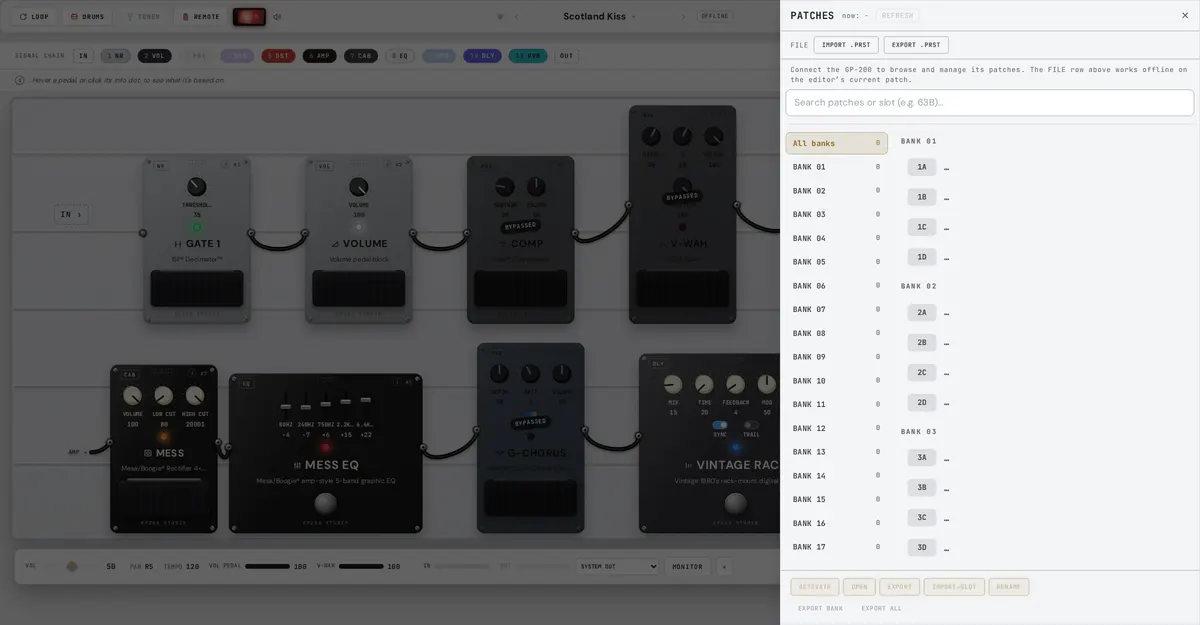1200x625 pixels.
Task: Click the red record button in top toolbar
Action: point(249,16)
